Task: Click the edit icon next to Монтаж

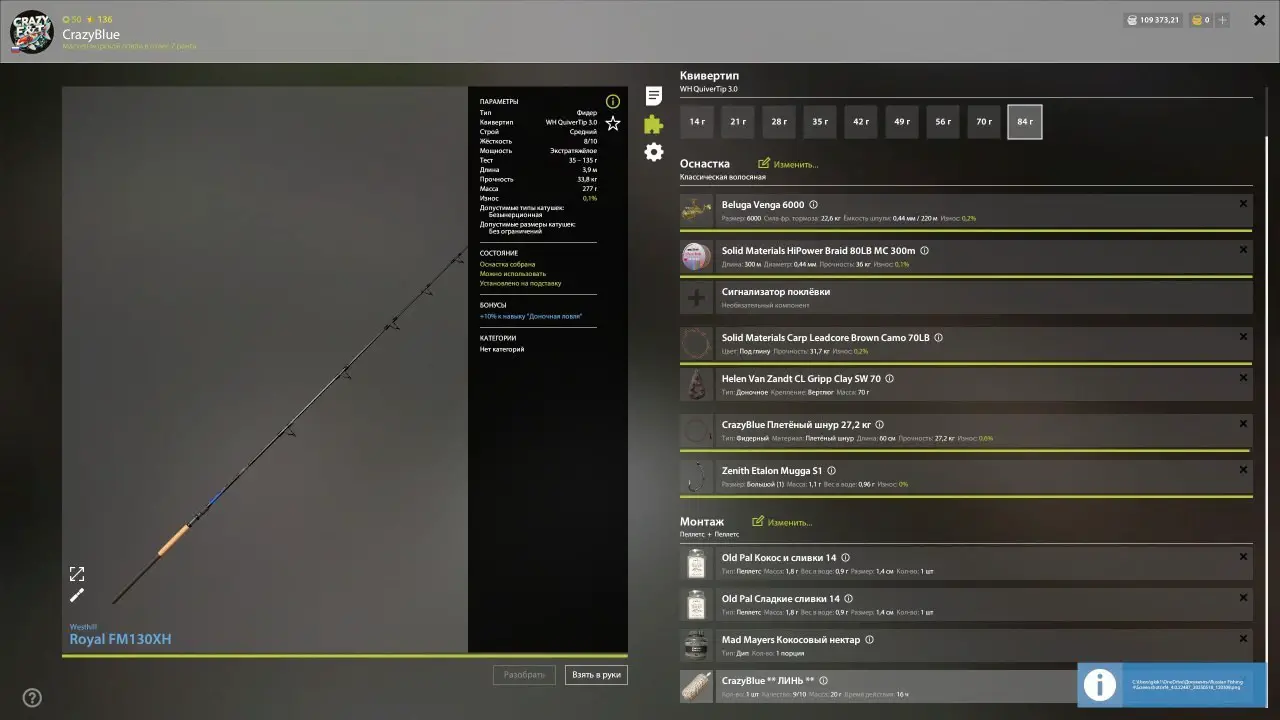Action: [758, 522]
